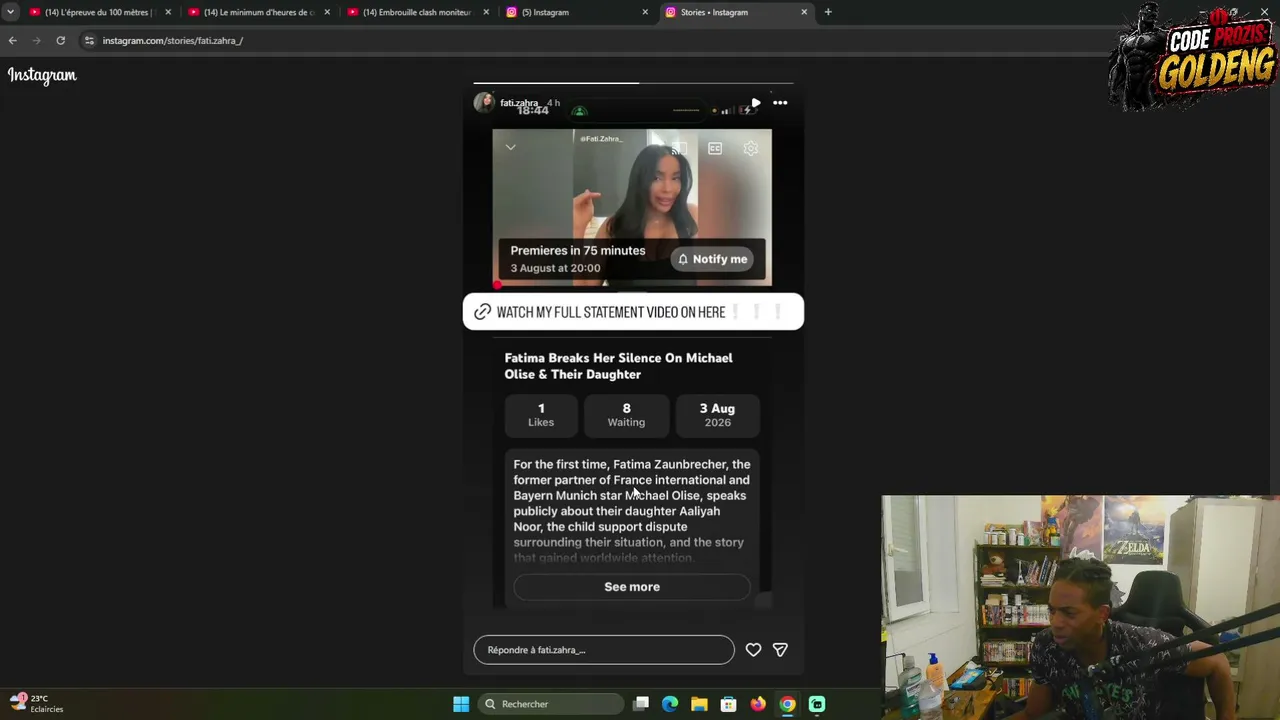This screenshot has height=720, width=1280.
Task: Close the 'L'épreuve du 100 mètres' tab
Action: tap(168, 12)
